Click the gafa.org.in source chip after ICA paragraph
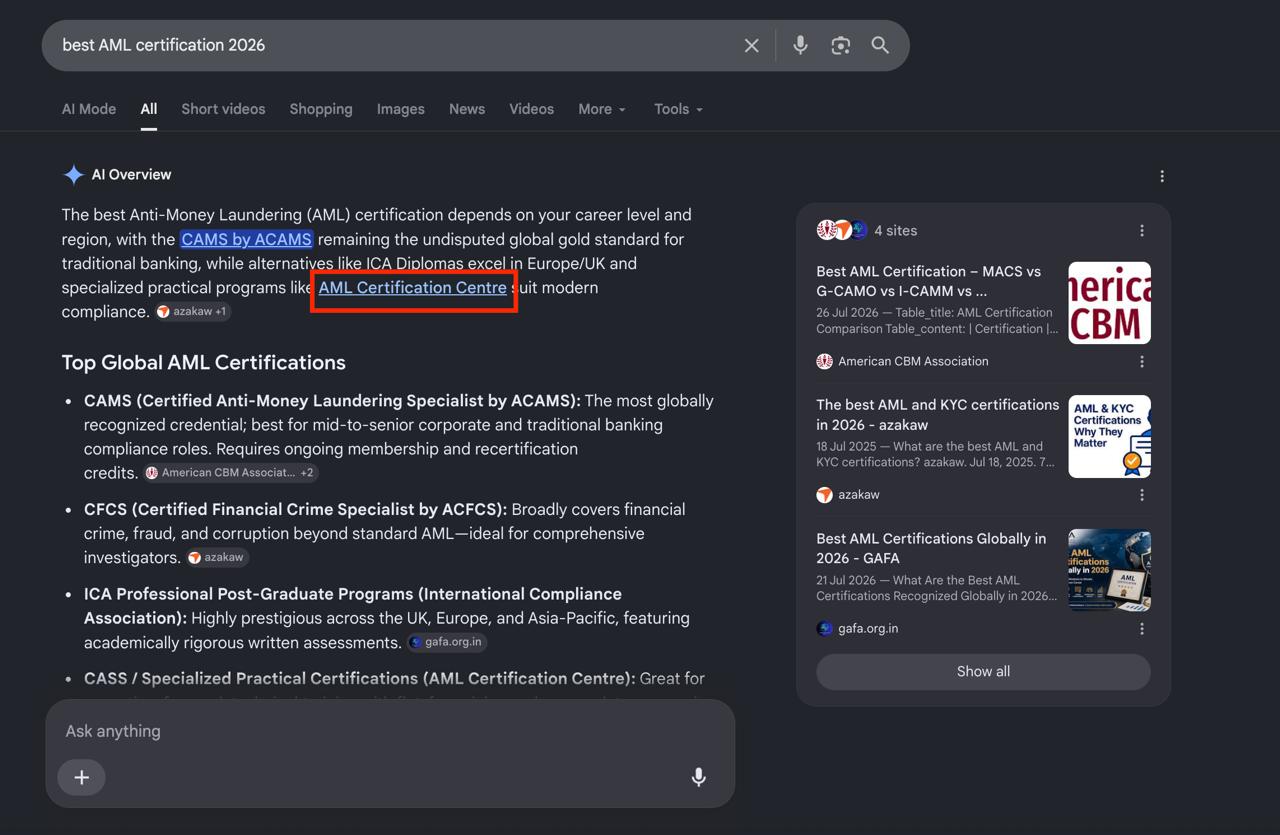Viewport: 1280px width, 835px height. (446, 642)
